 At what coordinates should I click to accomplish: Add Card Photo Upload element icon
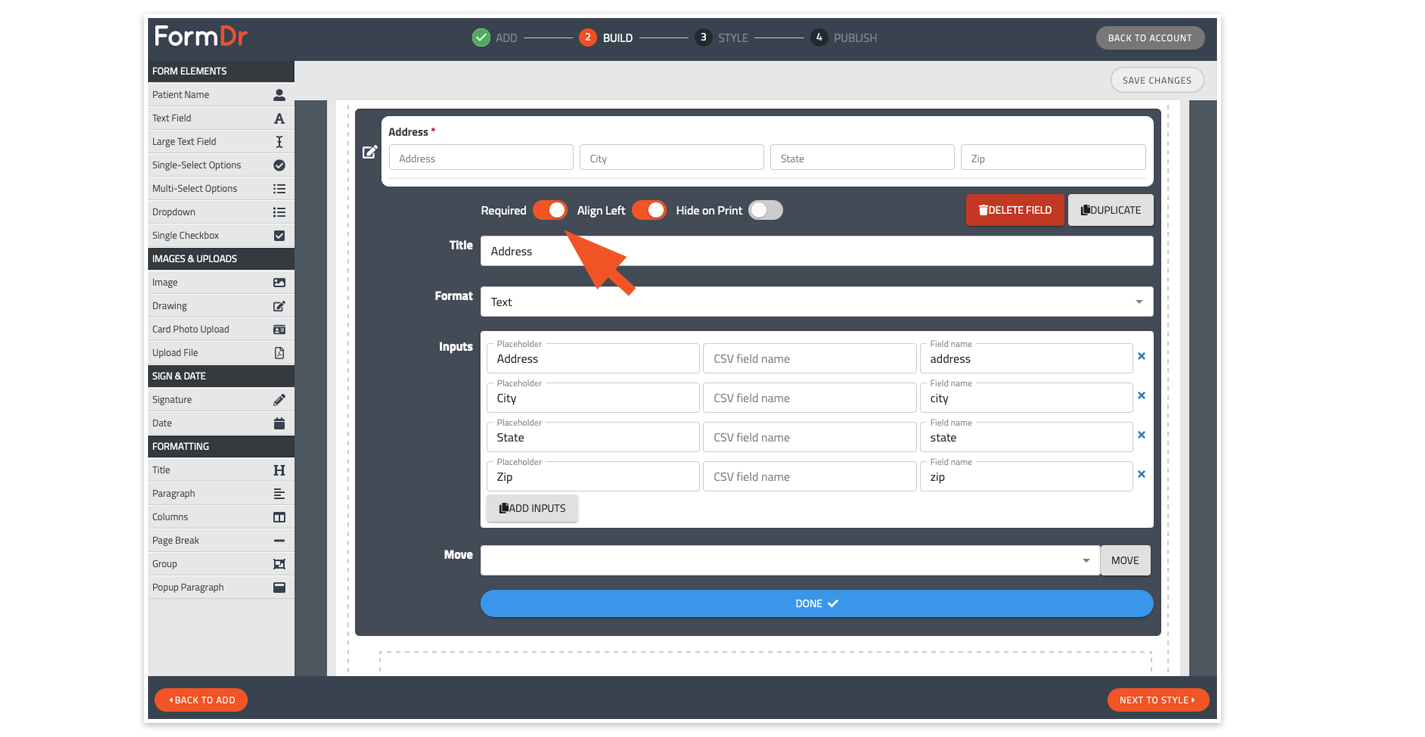click(x=279, y=329)
